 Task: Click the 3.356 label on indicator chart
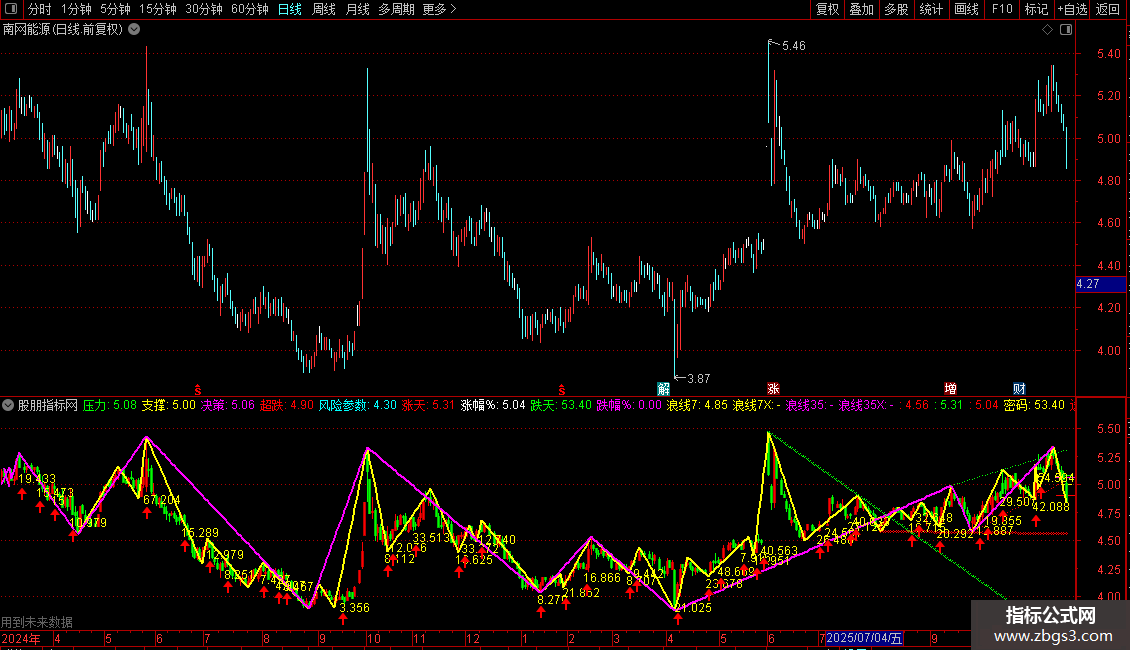click(355, 607)
